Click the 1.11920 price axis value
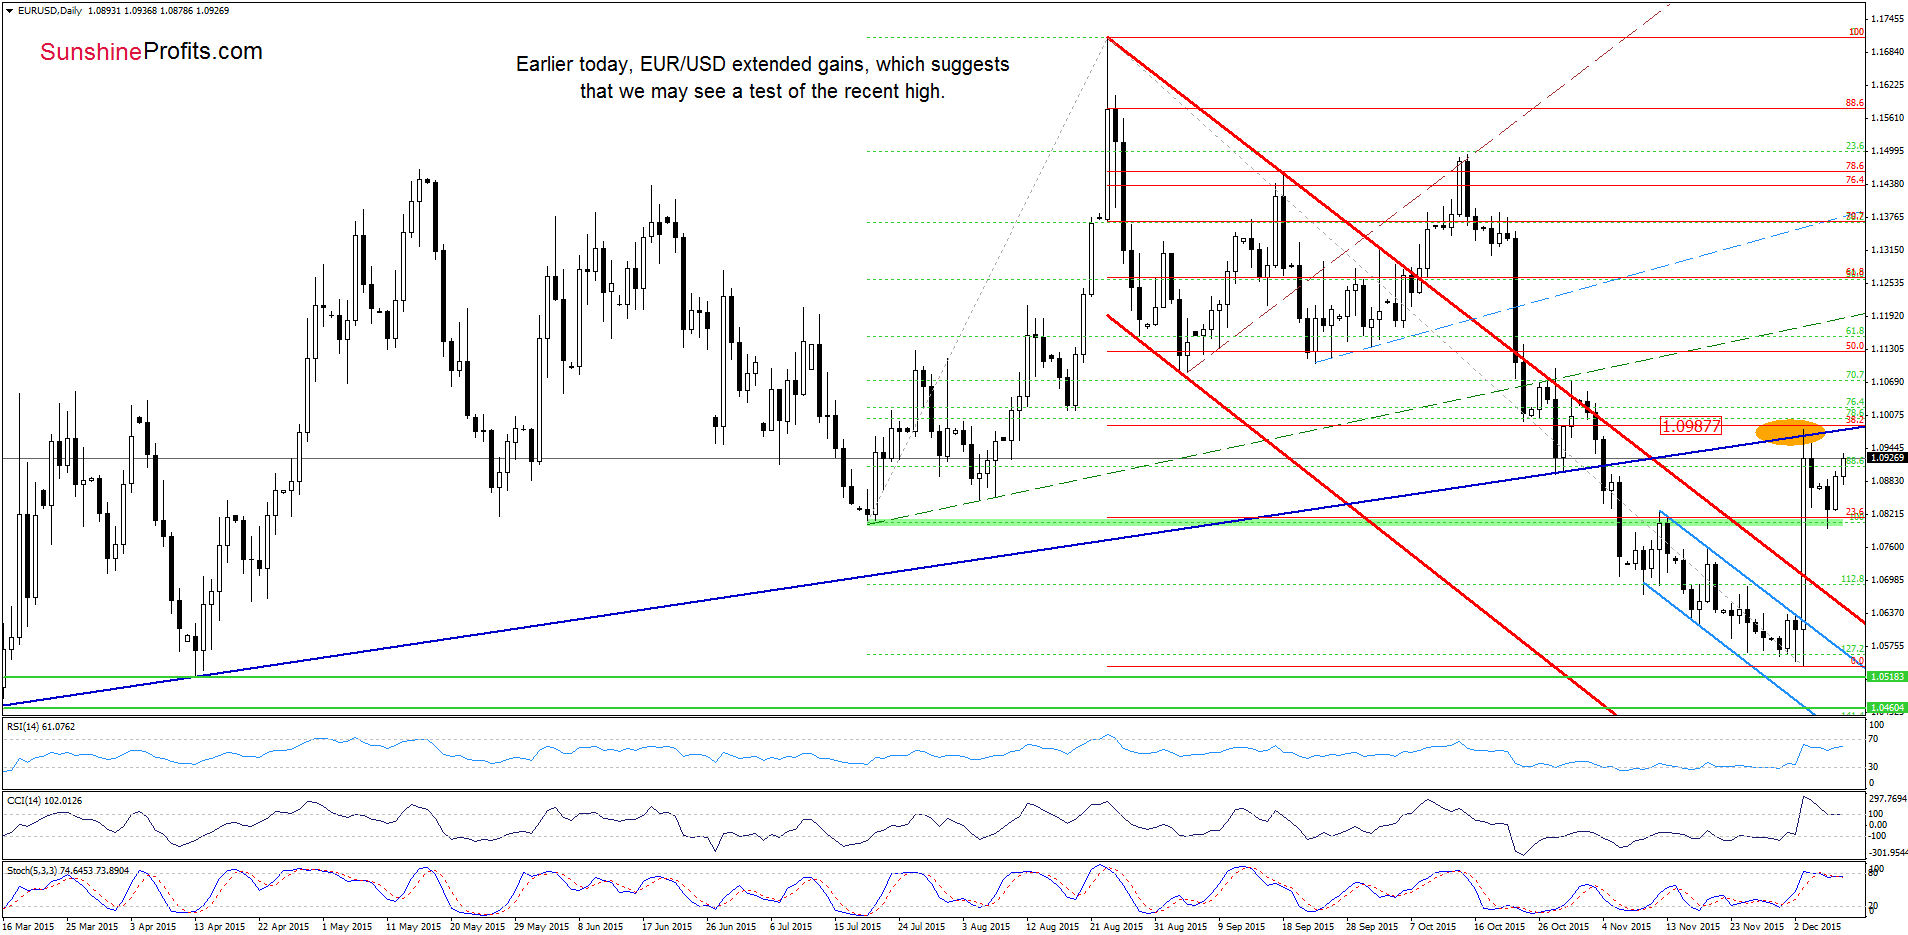The width and height of the screenshot is (1908, 935). 1887,316
